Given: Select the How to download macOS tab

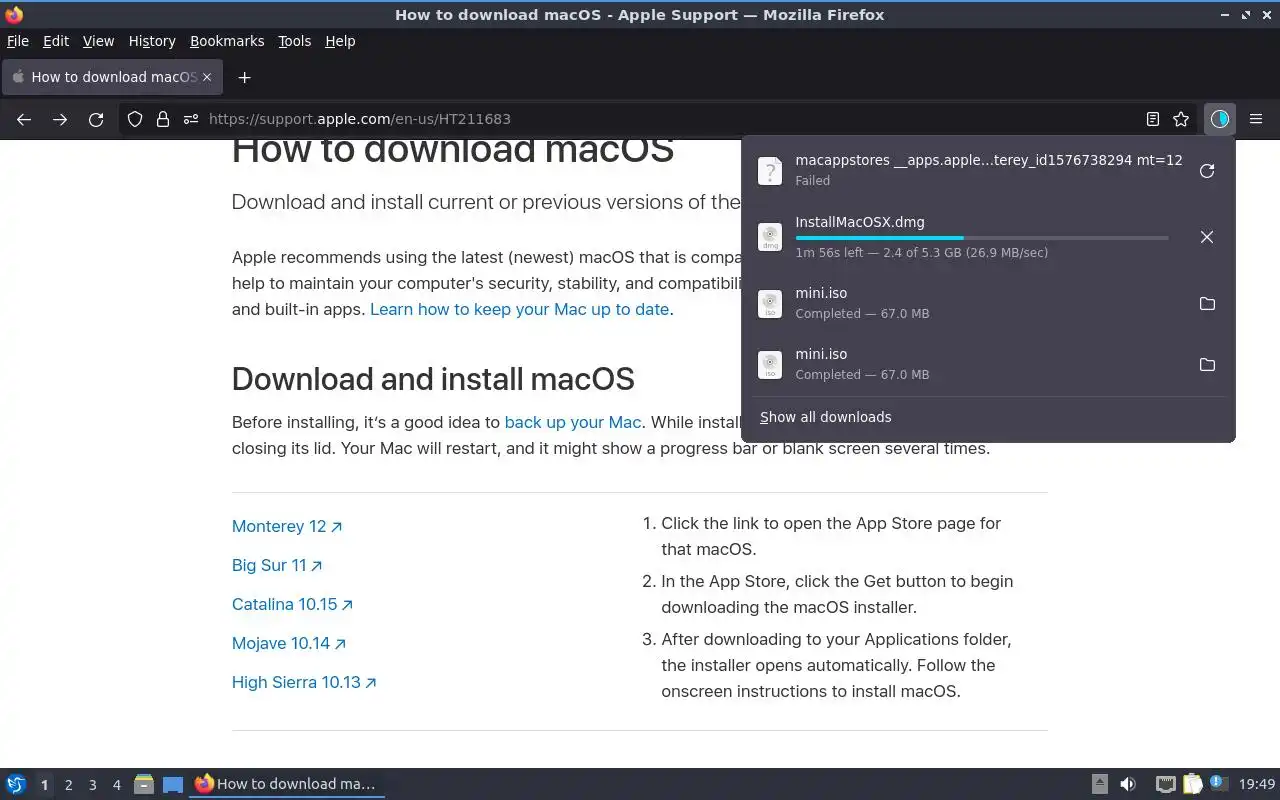Looking at the screenshot, I should point(113,77).
